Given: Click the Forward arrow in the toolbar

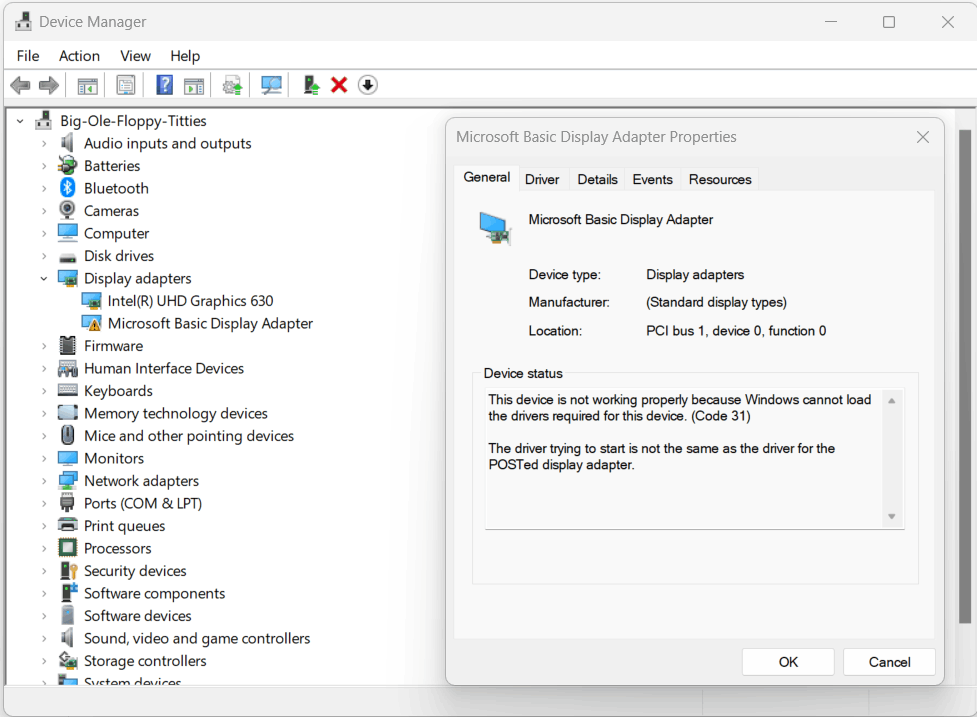Looking at the screenshot, I should point(49,85).
